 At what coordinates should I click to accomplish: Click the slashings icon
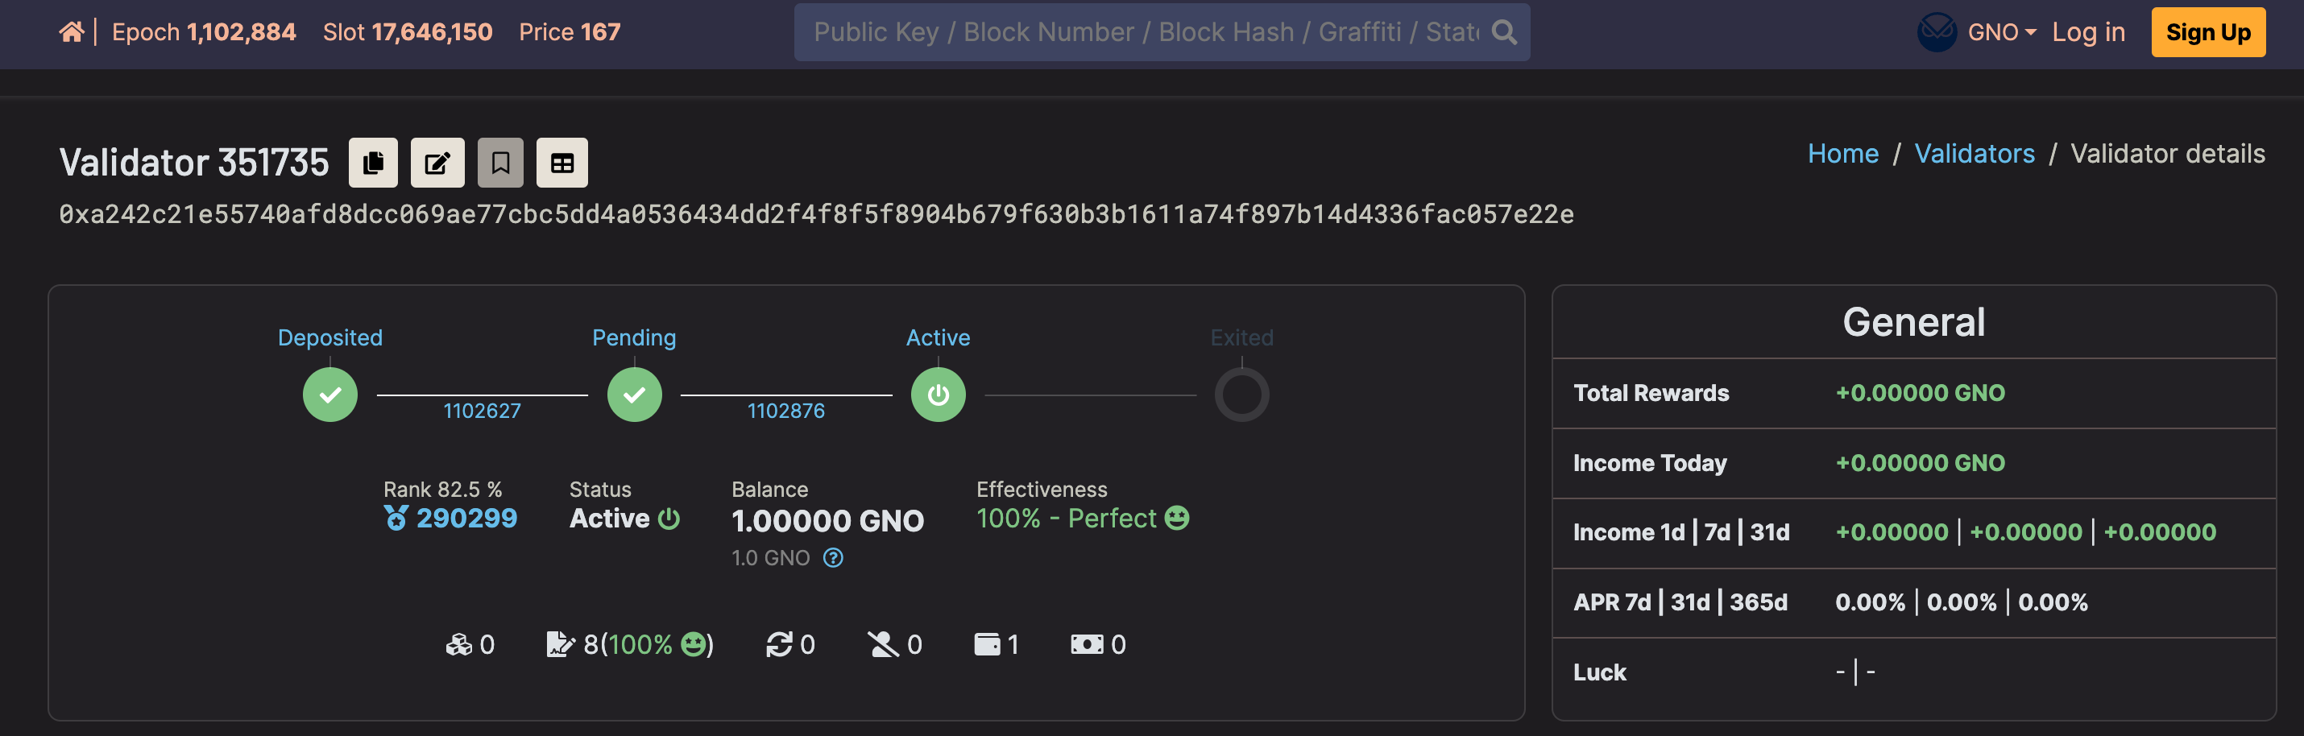pos(882,645)
